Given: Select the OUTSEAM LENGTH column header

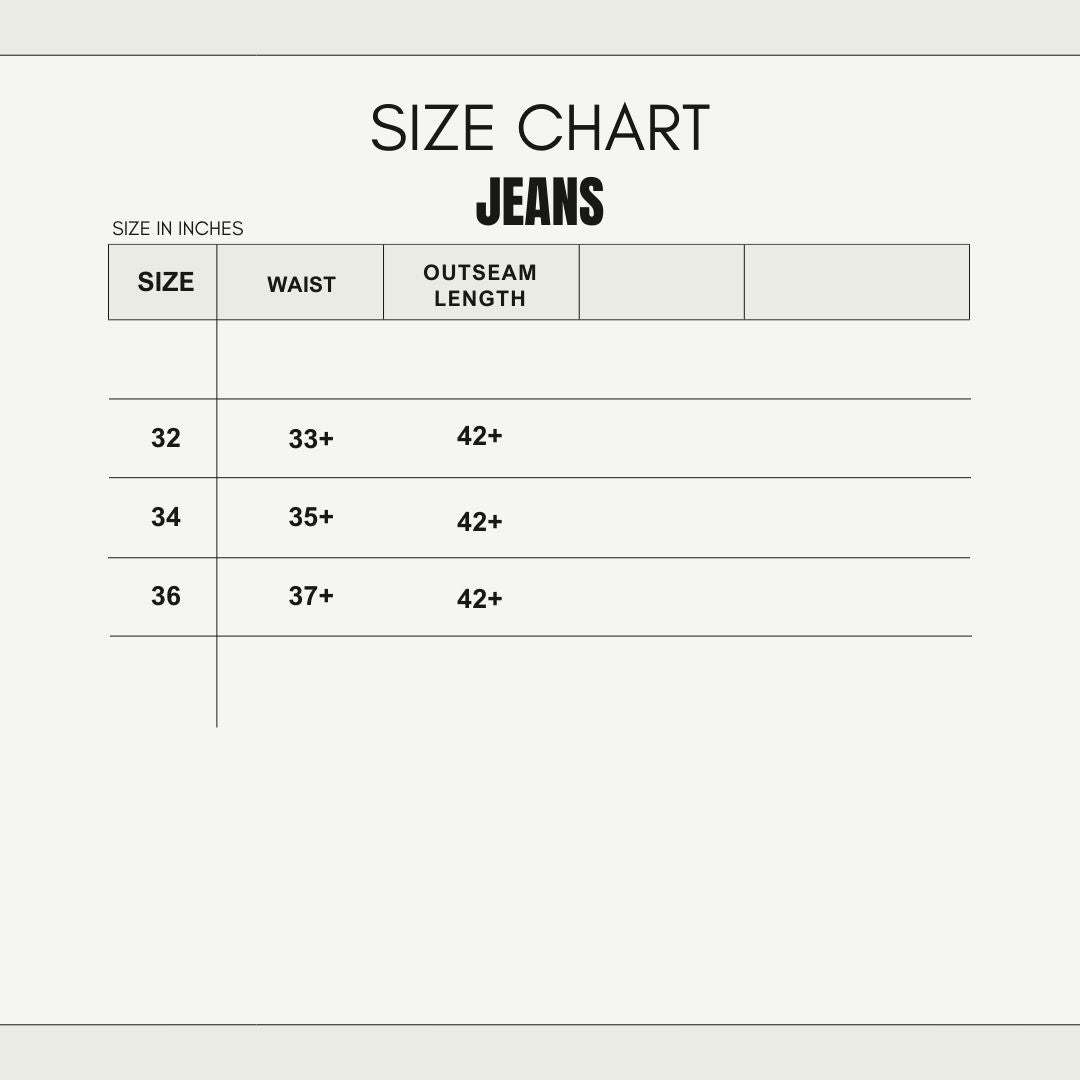Looking at the screenshot, I should [480, 285].
